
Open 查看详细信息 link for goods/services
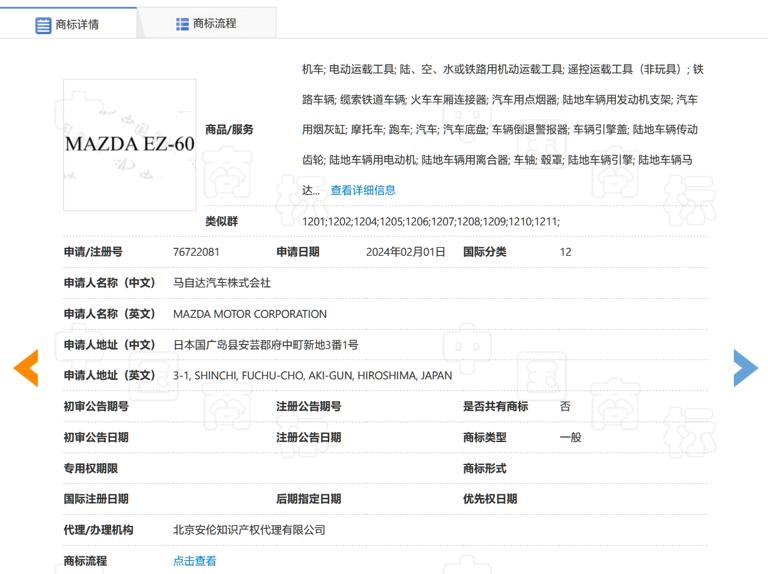click(x=363, y=190)
